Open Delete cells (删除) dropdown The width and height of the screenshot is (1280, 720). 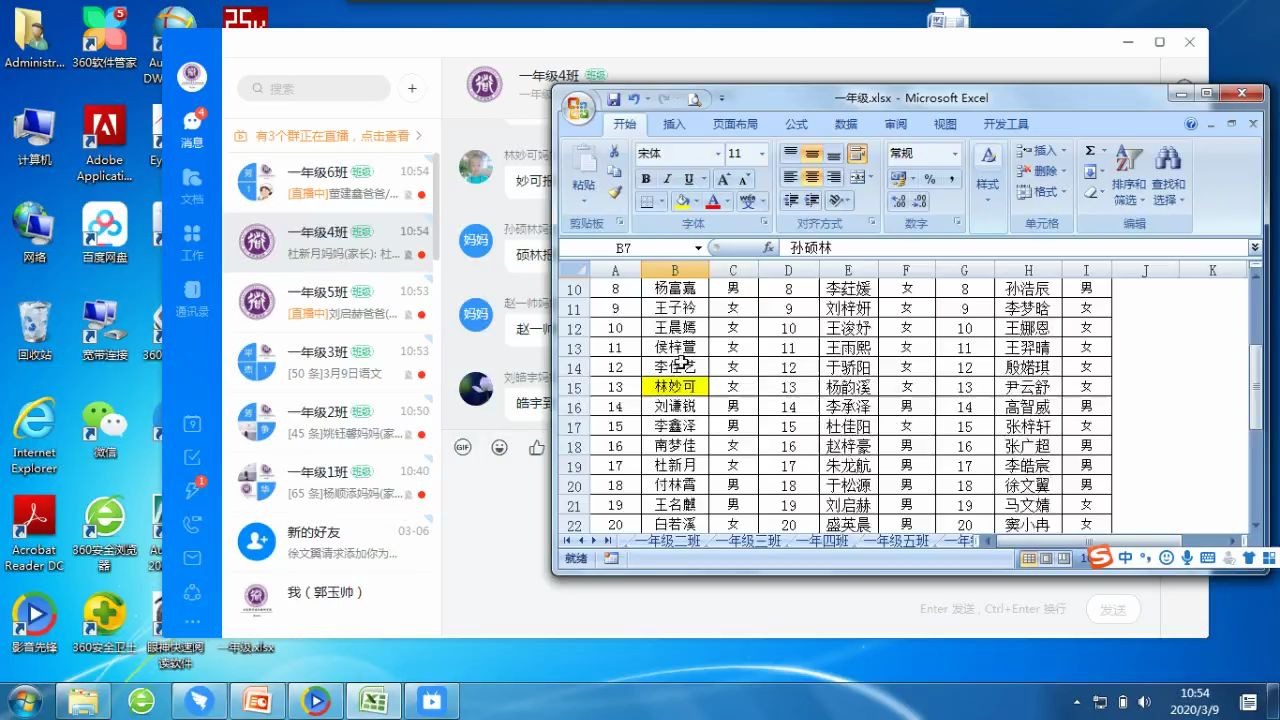[1041, 171]
